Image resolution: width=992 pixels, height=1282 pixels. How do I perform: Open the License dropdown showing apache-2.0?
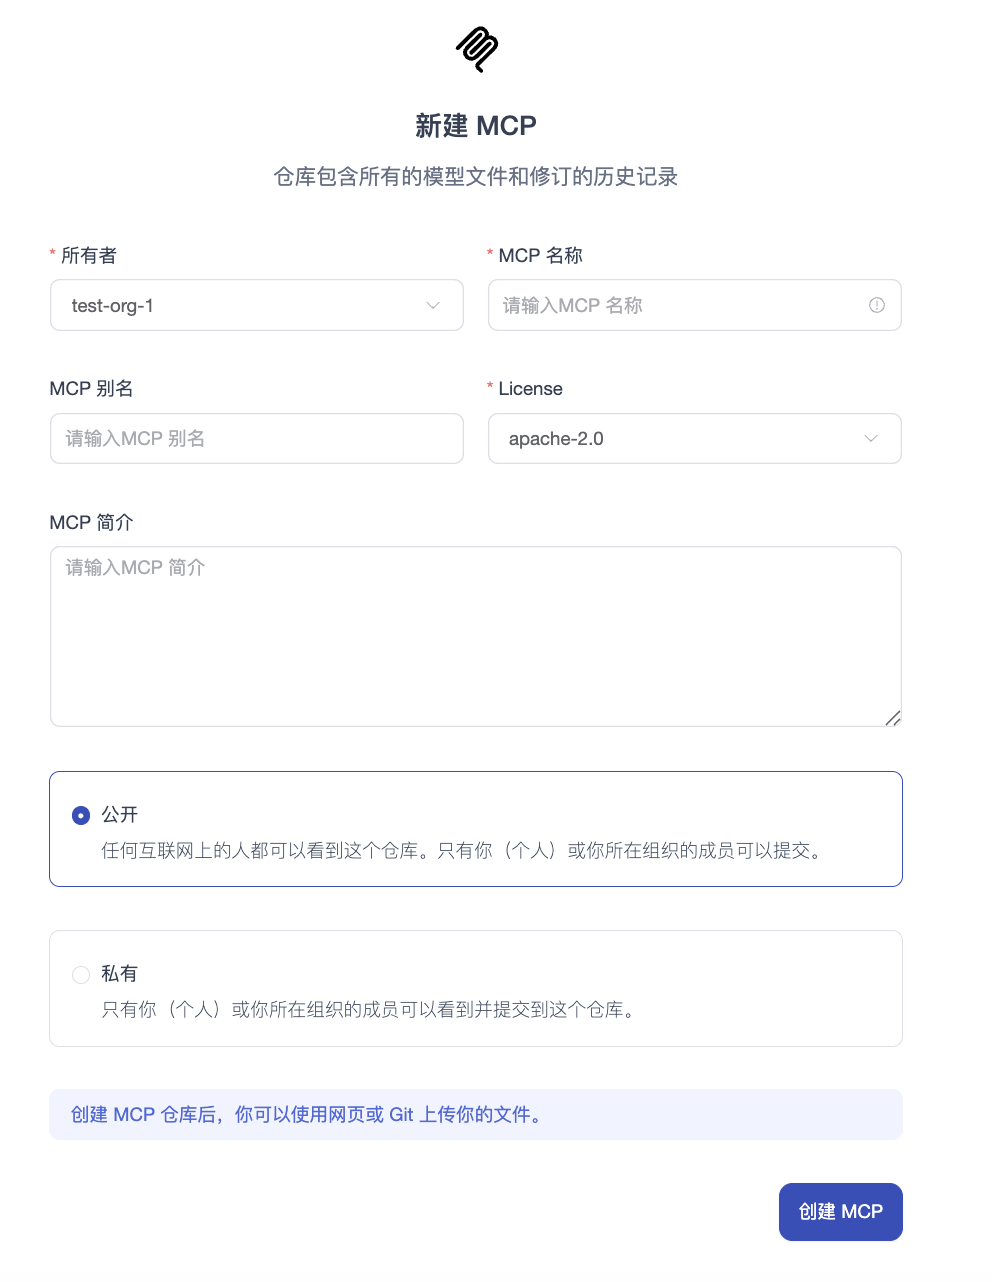[694, 438]
